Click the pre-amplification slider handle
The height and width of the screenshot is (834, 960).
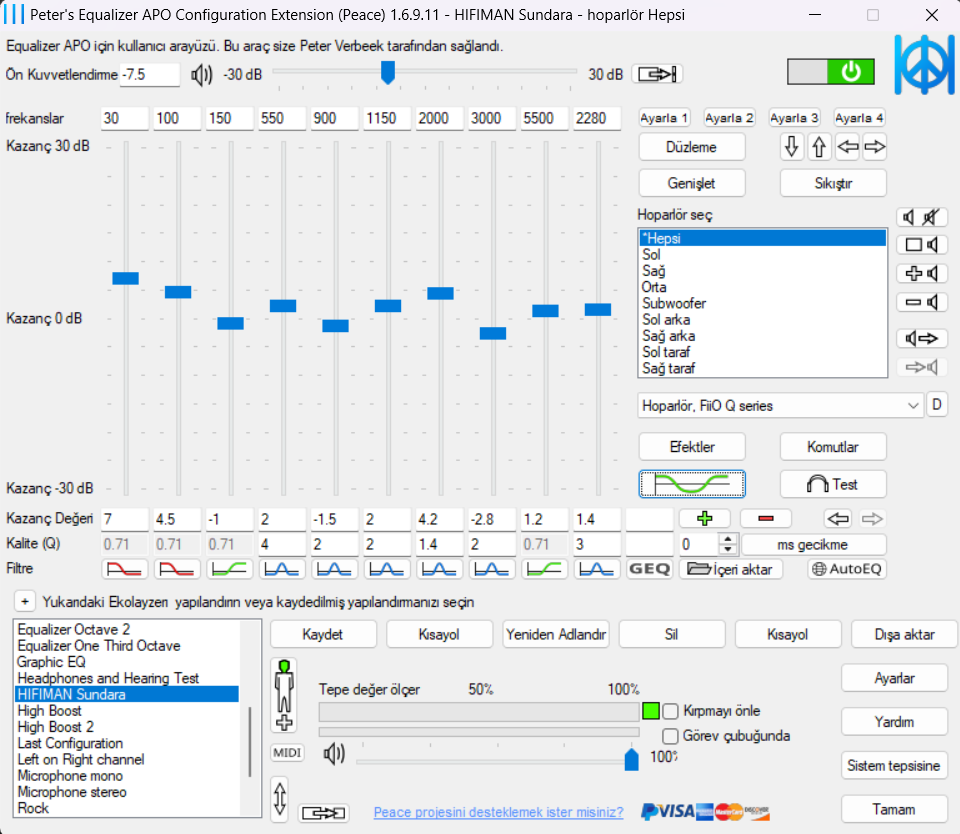[x=388, y=72]
